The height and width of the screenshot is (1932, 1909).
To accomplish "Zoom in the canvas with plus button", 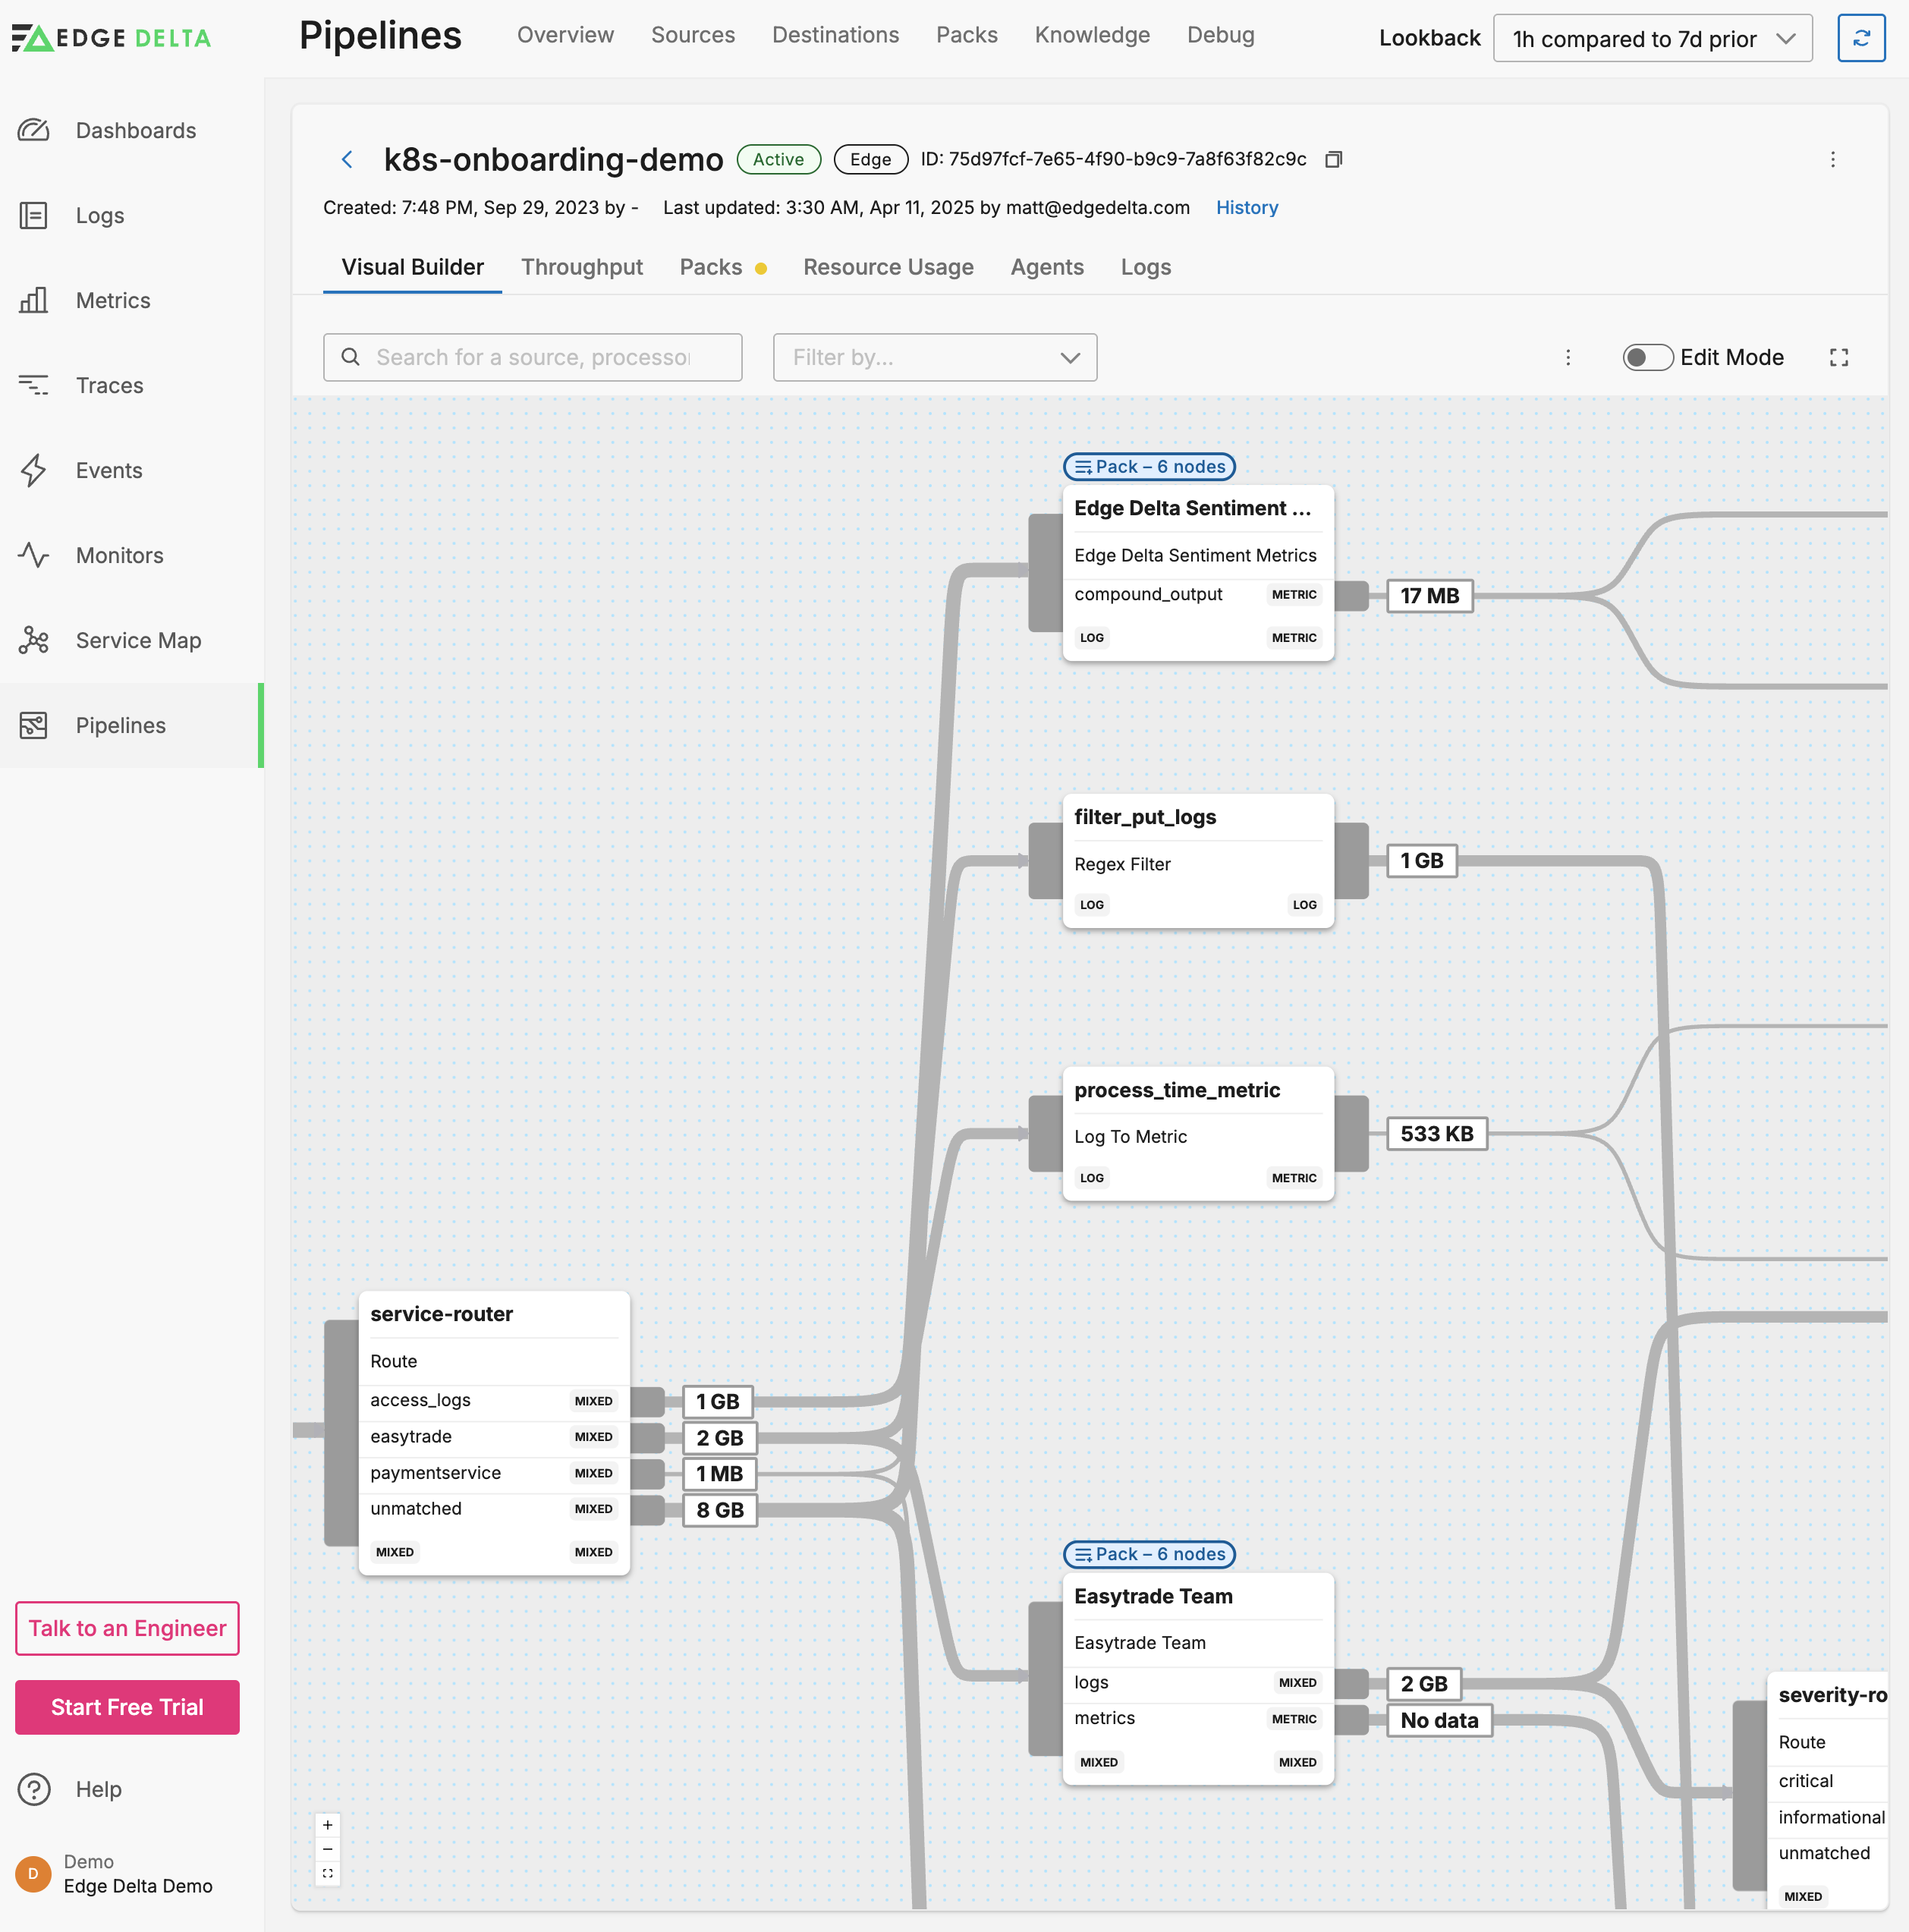I will (327, 1825).
